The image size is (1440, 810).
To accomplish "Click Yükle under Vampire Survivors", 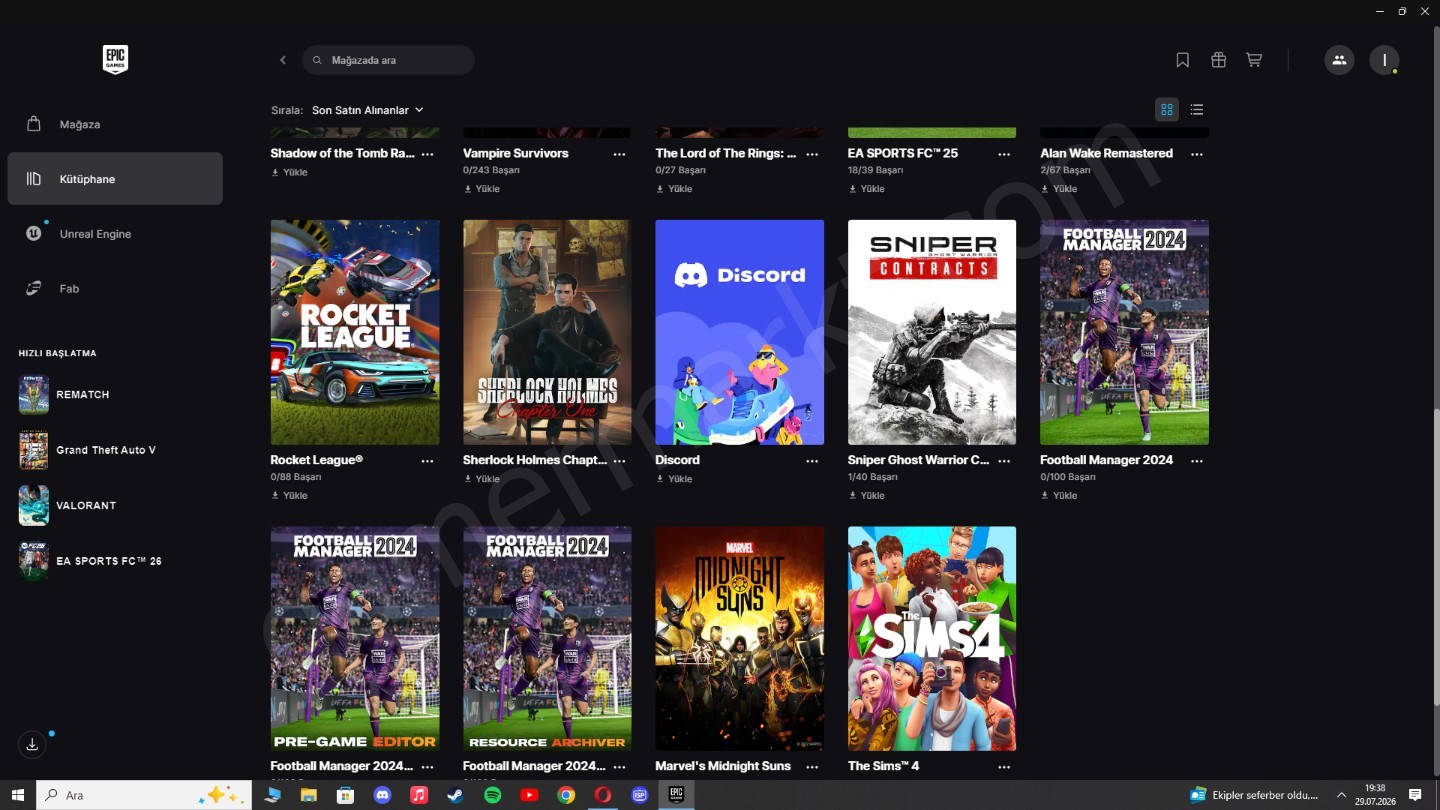I will 482,189.
